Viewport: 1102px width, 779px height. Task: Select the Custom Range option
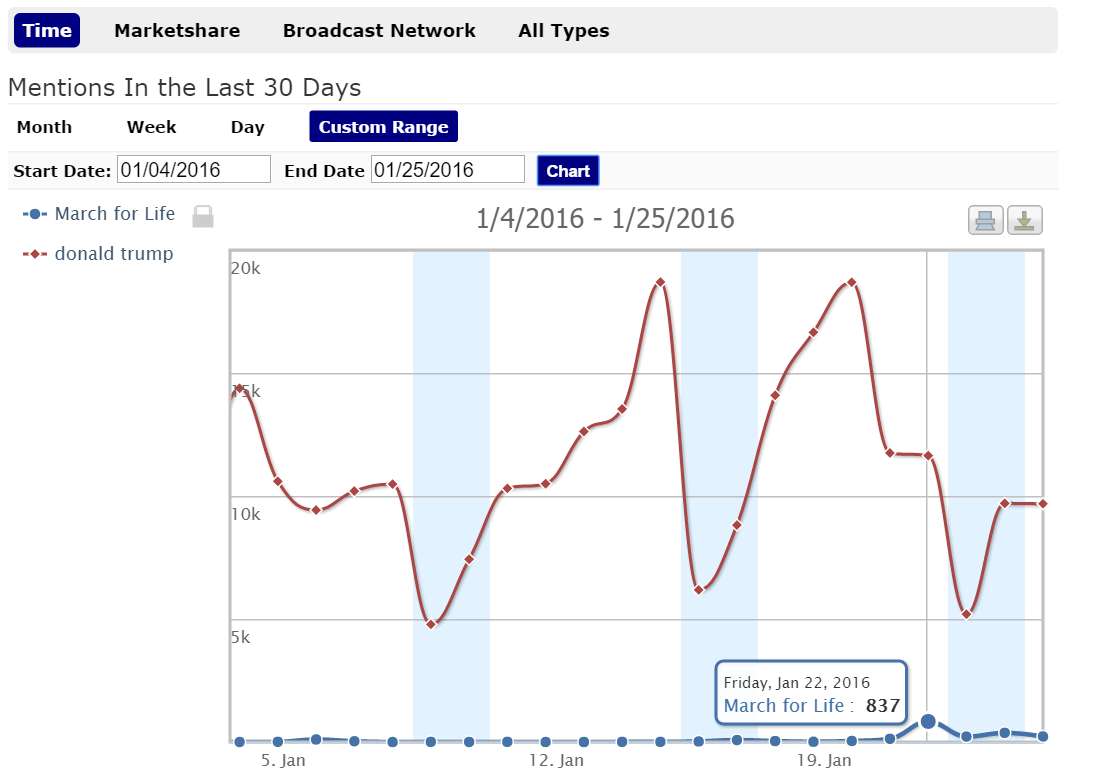(x=383, y=127)
